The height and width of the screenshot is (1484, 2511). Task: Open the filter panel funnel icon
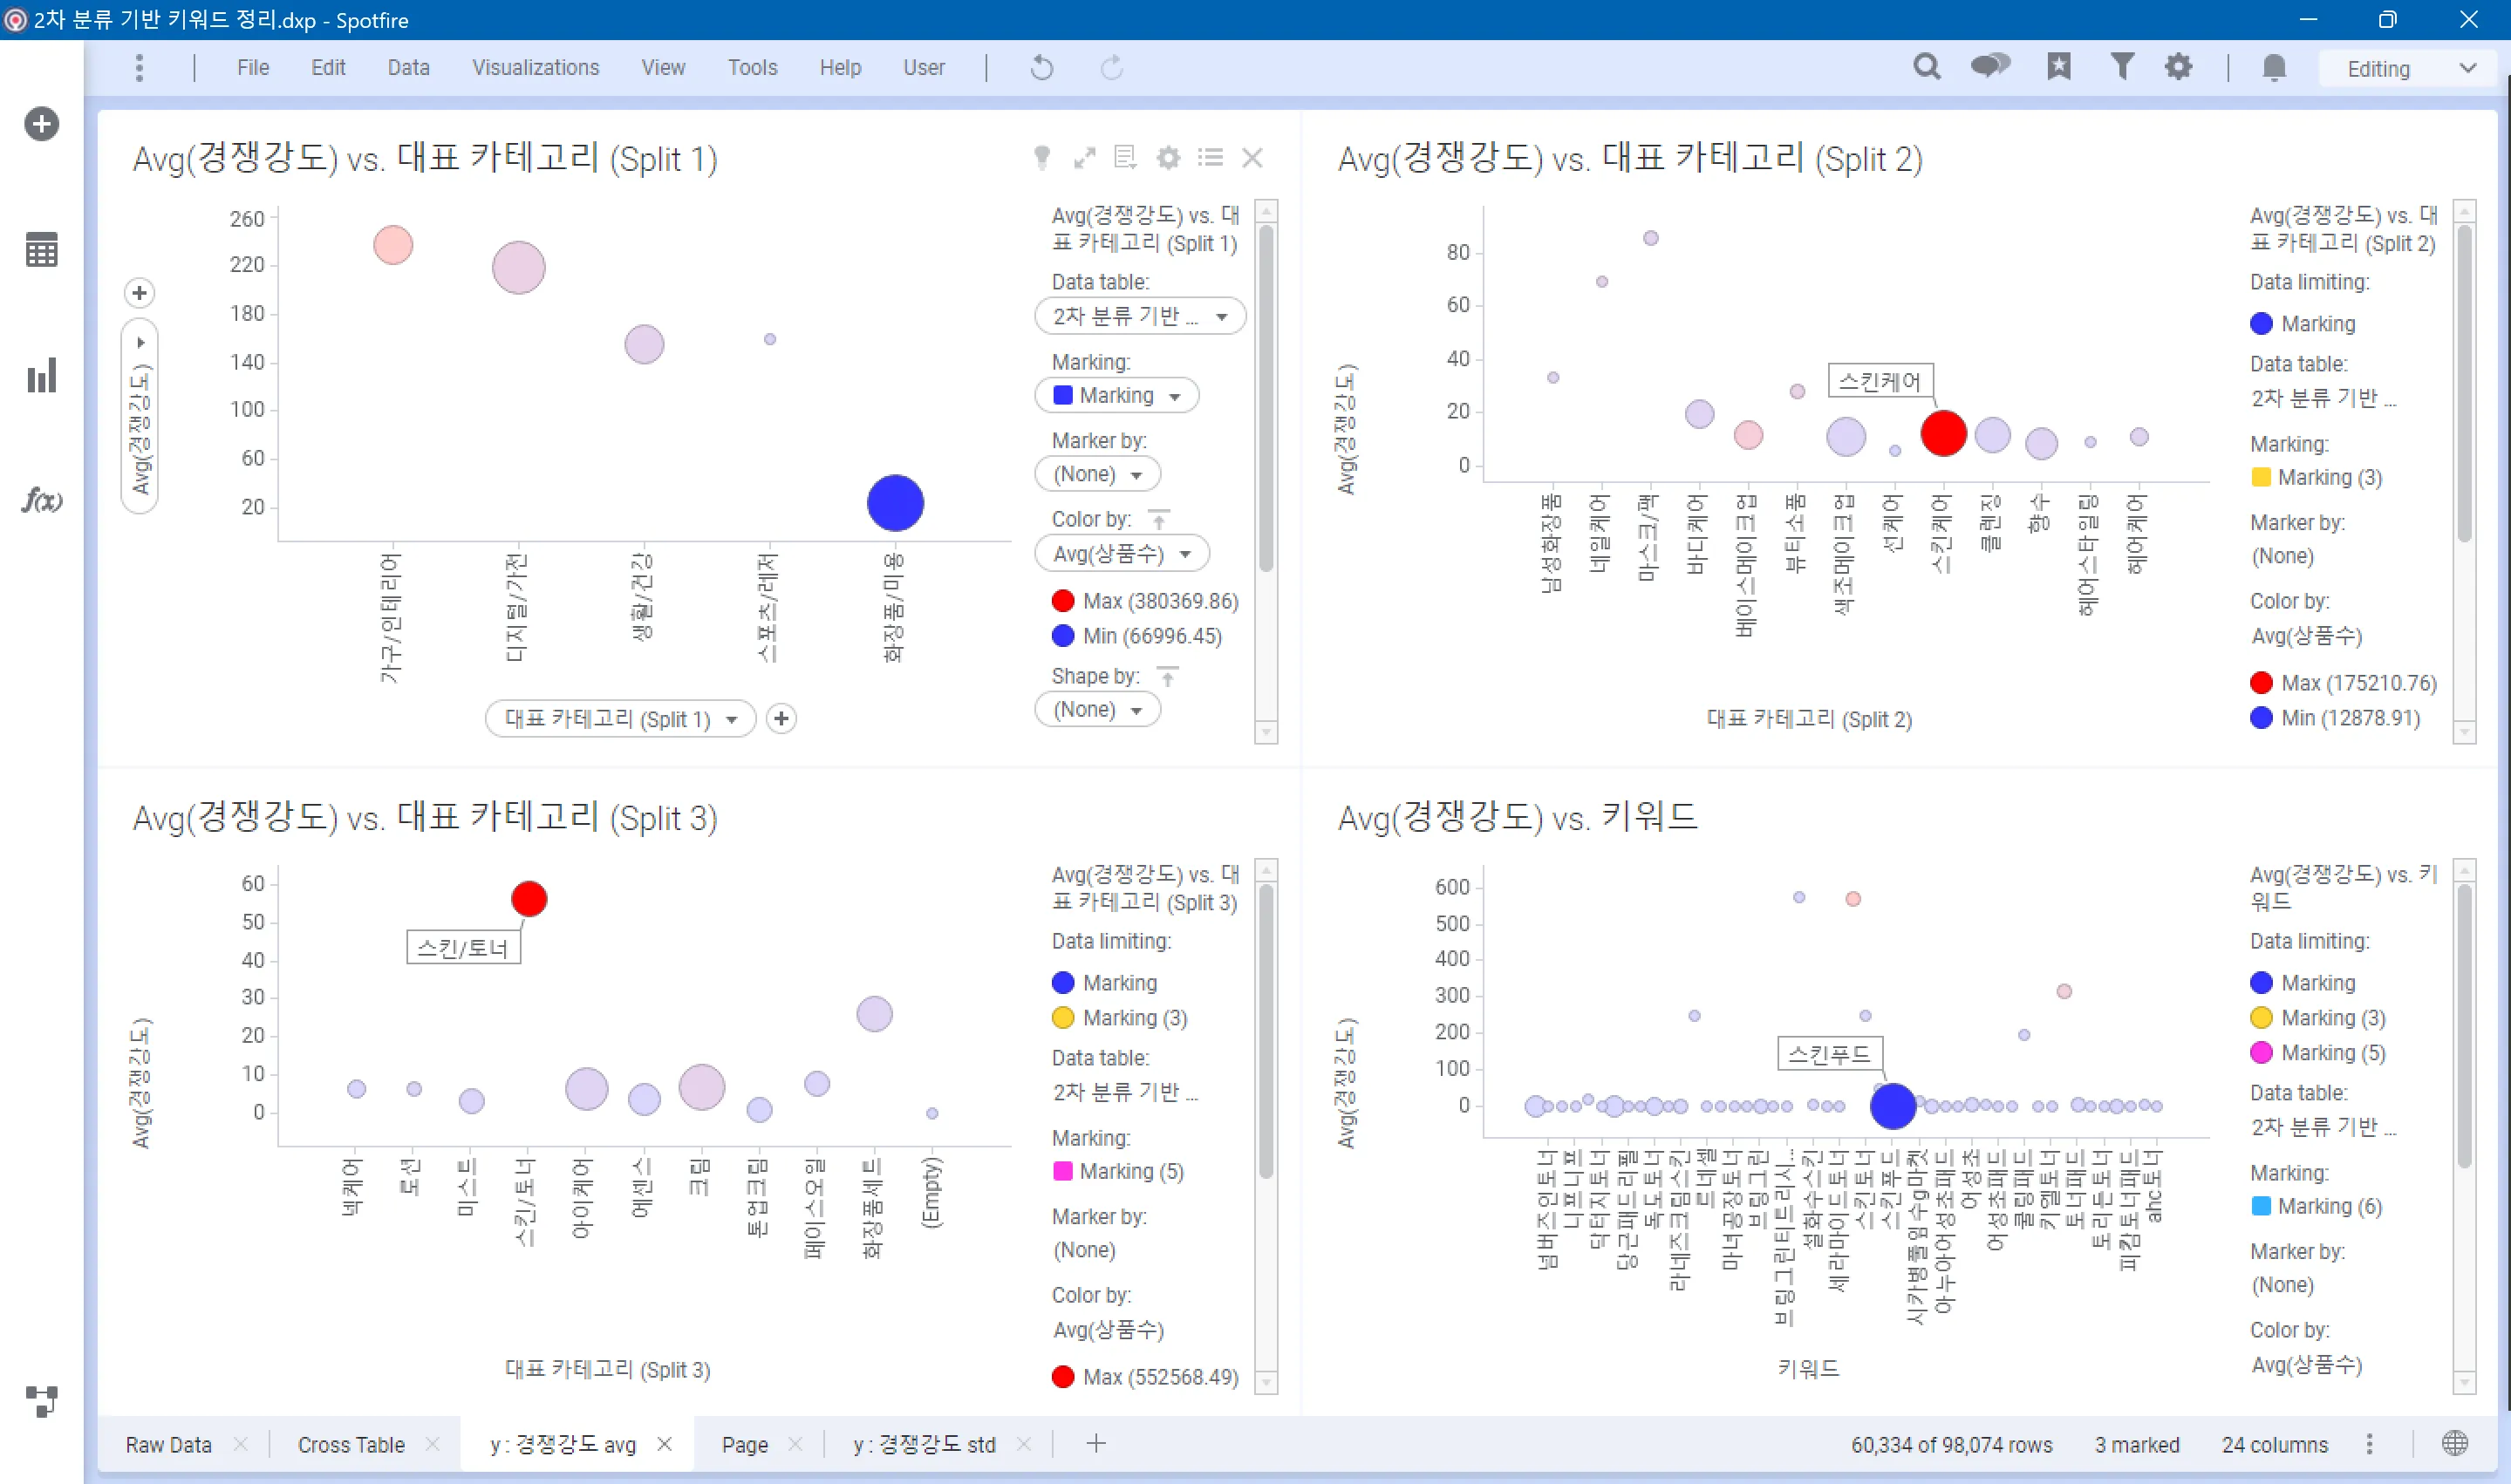2121,67
